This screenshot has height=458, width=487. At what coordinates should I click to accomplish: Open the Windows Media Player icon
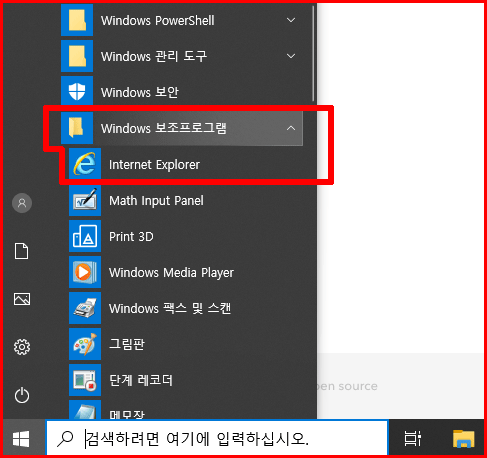pos(85,272)
